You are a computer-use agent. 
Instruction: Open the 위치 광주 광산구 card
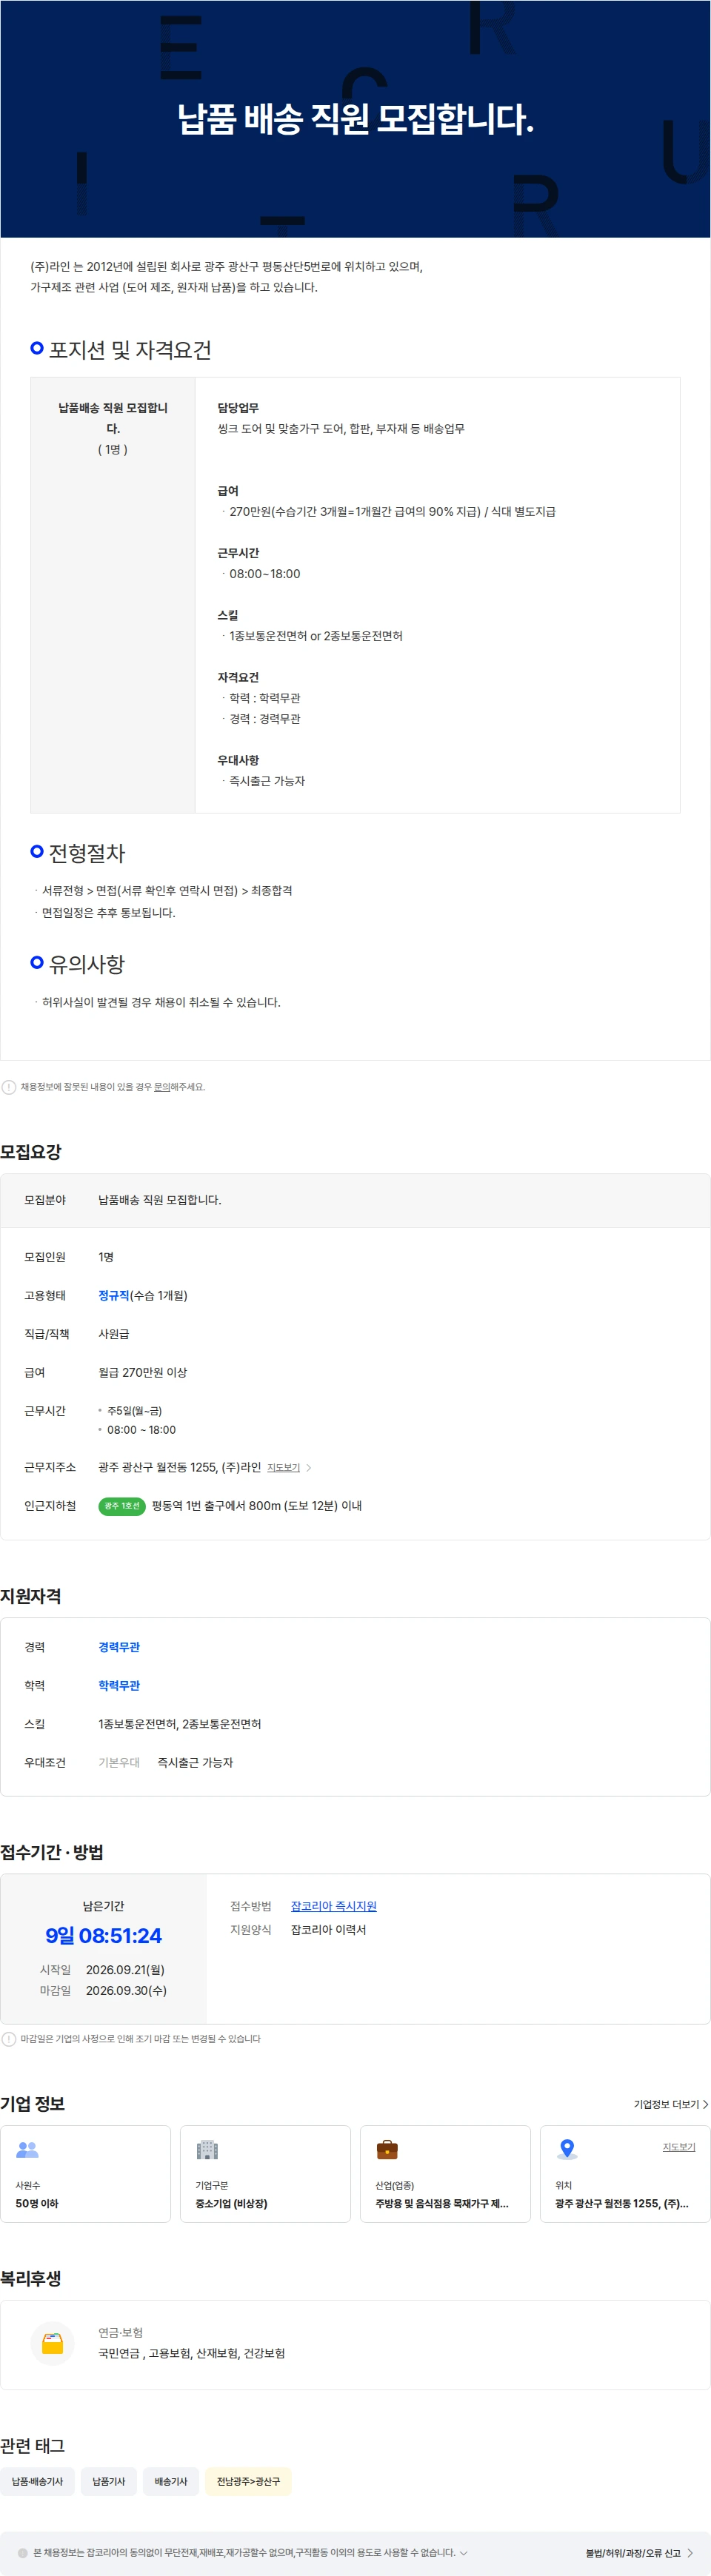(625, 2174)
